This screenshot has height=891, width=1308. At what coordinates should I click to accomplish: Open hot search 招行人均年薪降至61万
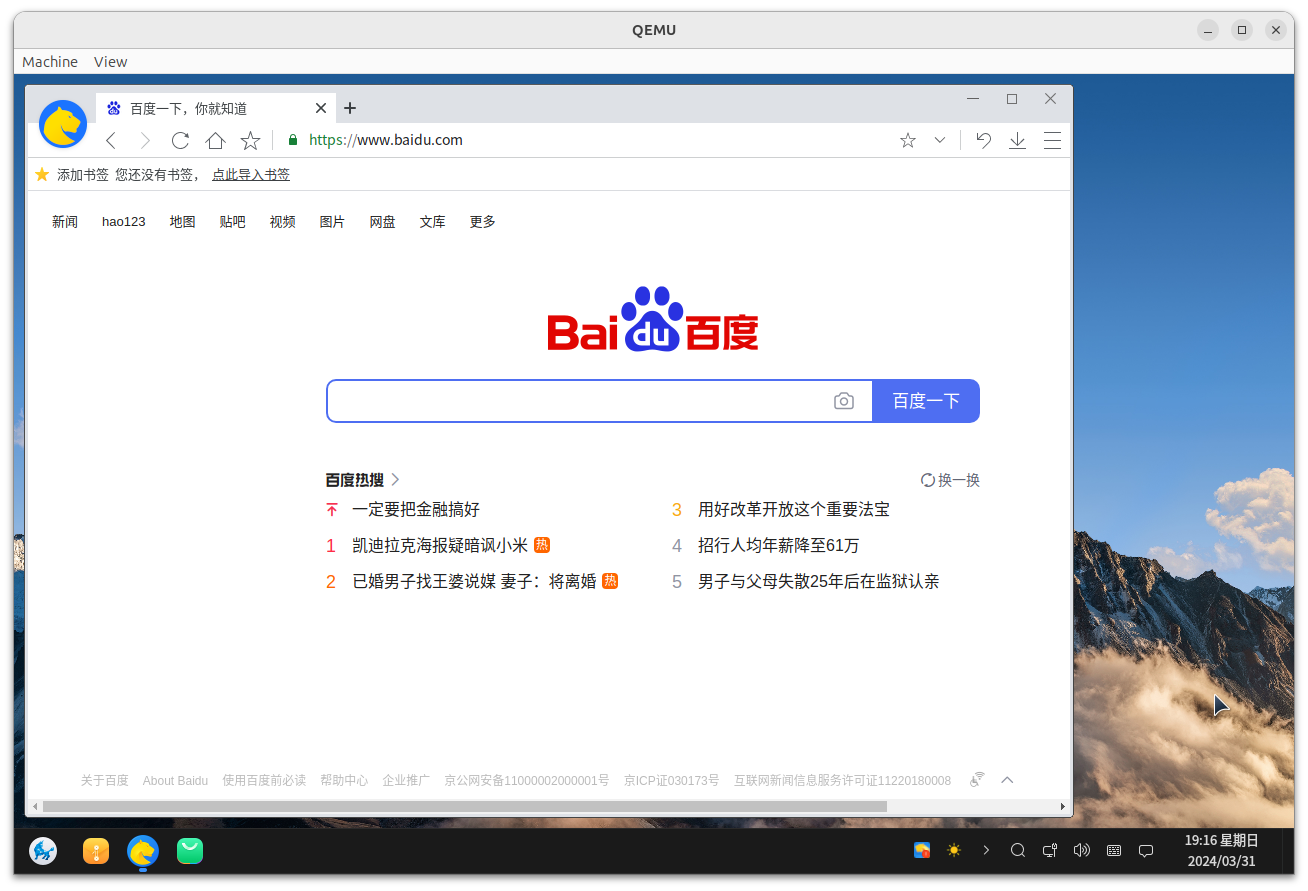(x=779, y=546)
